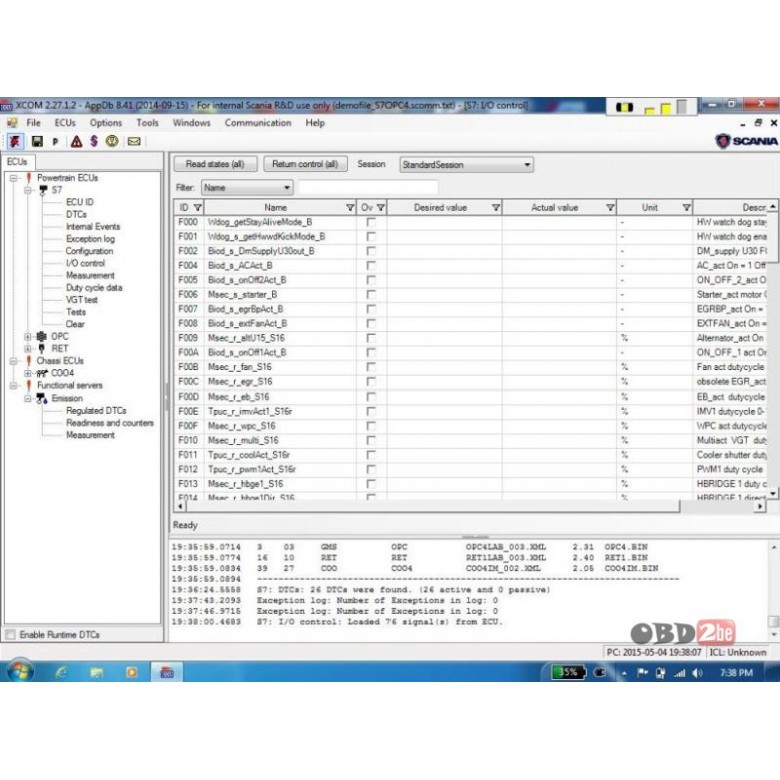Click the RET ECU icon in tree
Image resolution: width=780 pixels, height=780 pixels.
tap(42, 349)
